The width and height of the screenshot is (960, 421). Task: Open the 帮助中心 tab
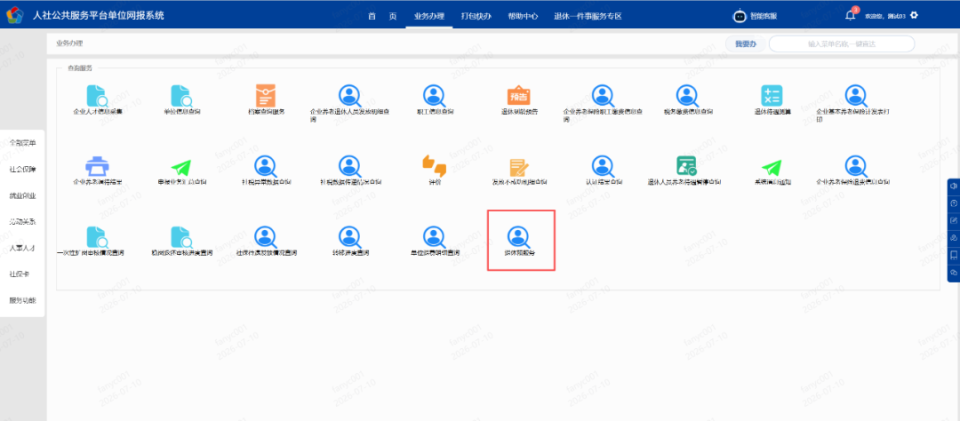coord(522,17)
